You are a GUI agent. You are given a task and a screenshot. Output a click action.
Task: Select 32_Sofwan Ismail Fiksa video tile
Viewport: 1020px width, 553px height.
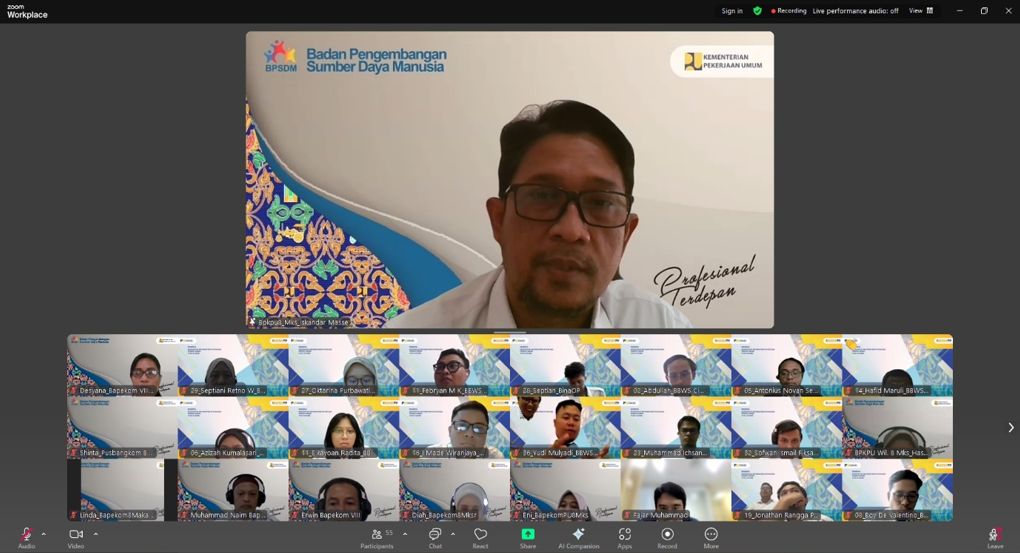[786, 427]
